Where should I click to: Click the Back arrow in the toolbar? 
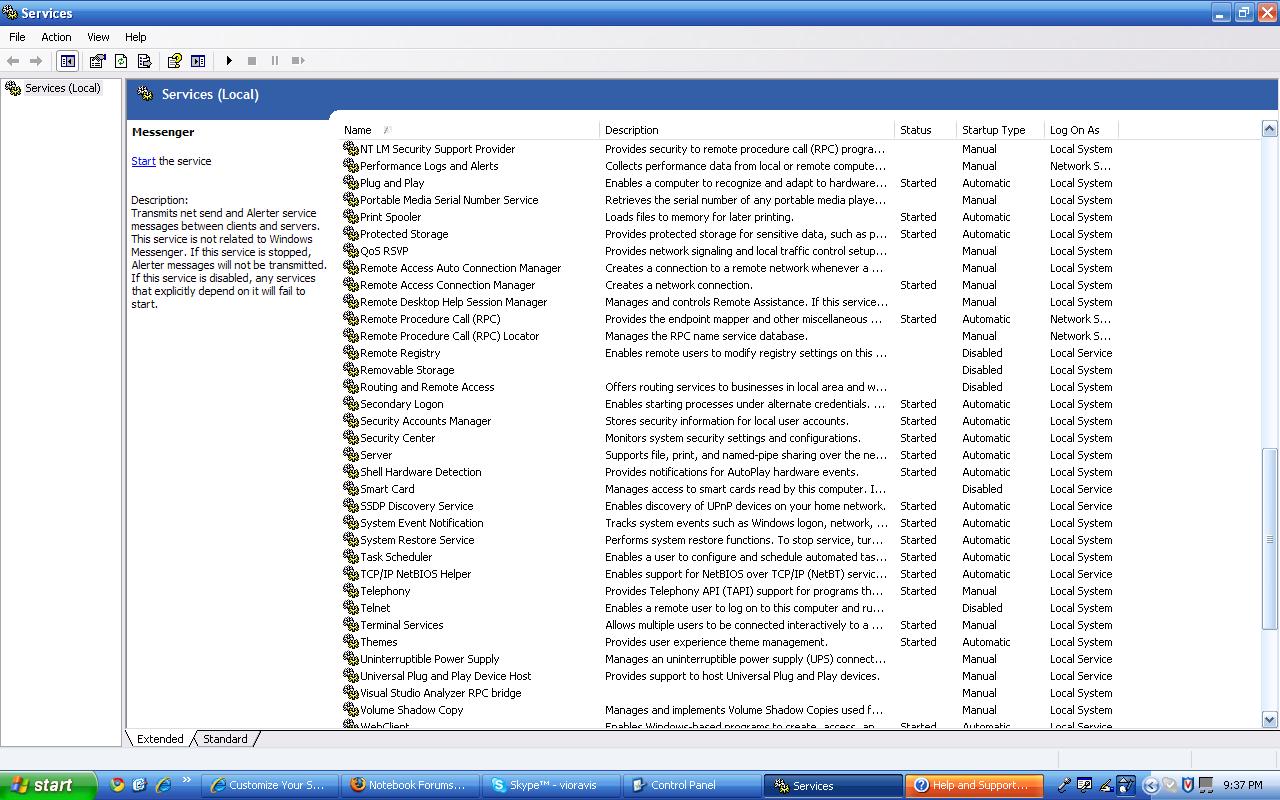point(13,61)
